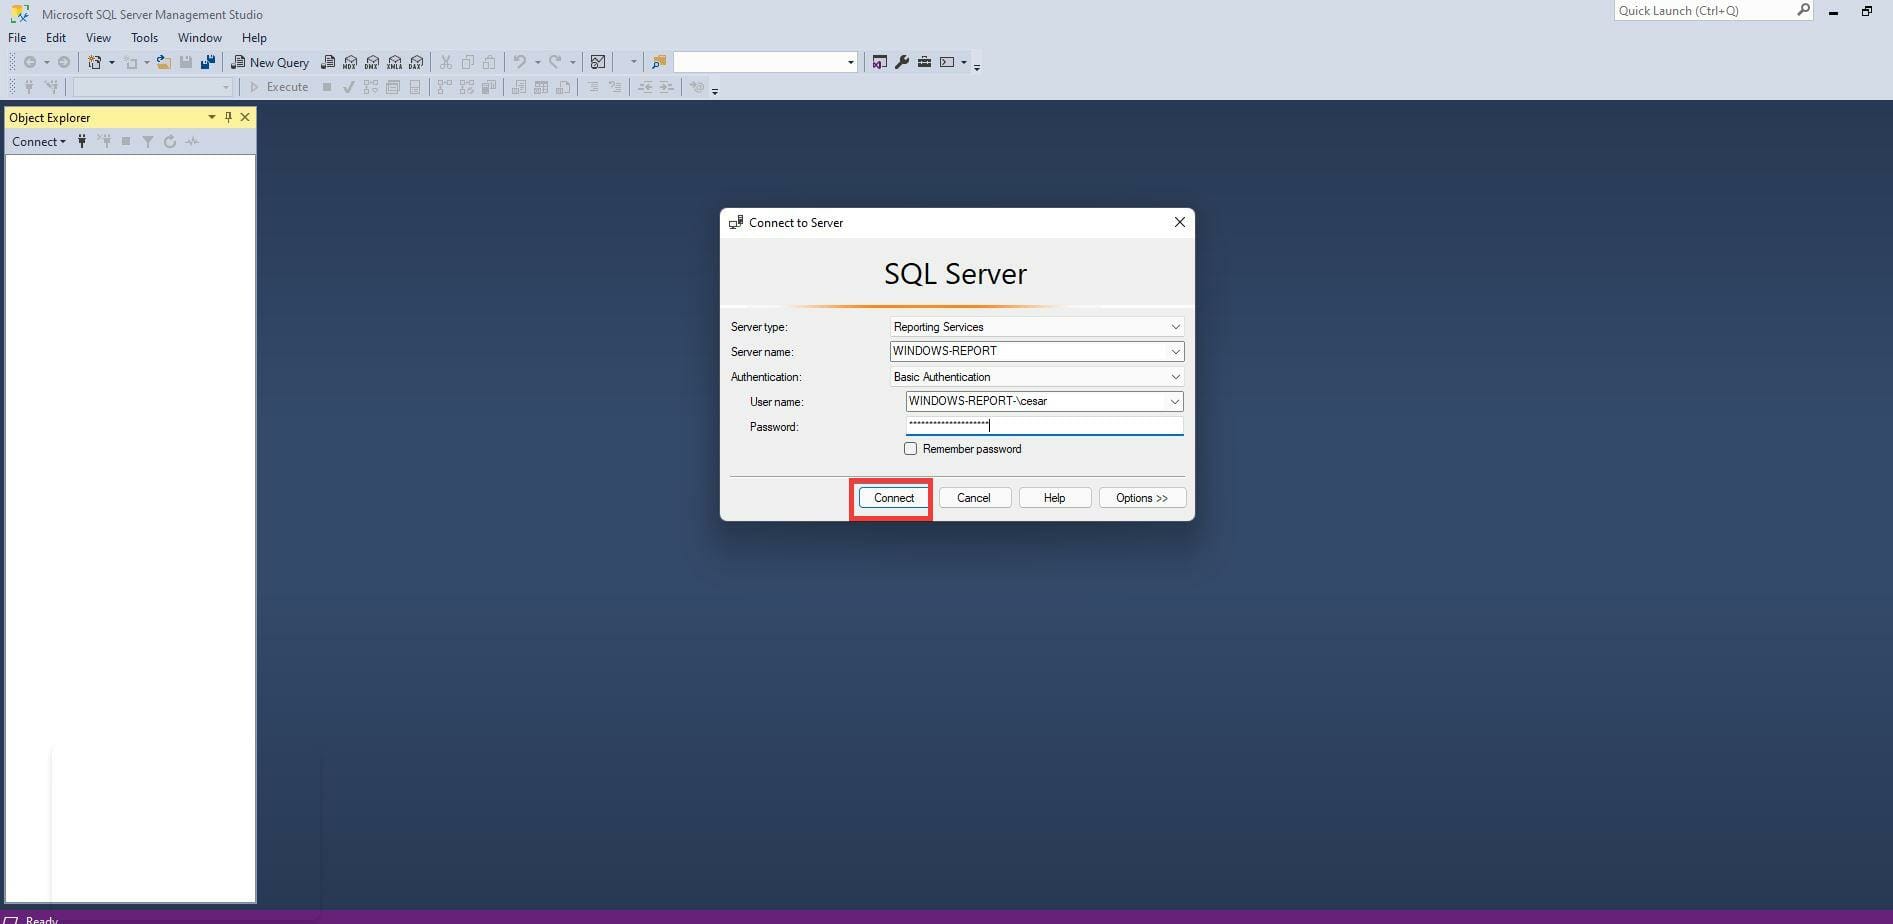Undo the last action
Image resolution: width=1893 pixels, height=924 pixels.
519,61
